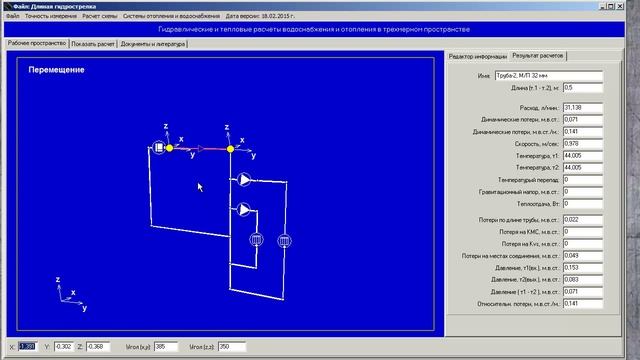640x360 pixels.
Task: Open the Точность измерения menu
Action: coord(51,16)
